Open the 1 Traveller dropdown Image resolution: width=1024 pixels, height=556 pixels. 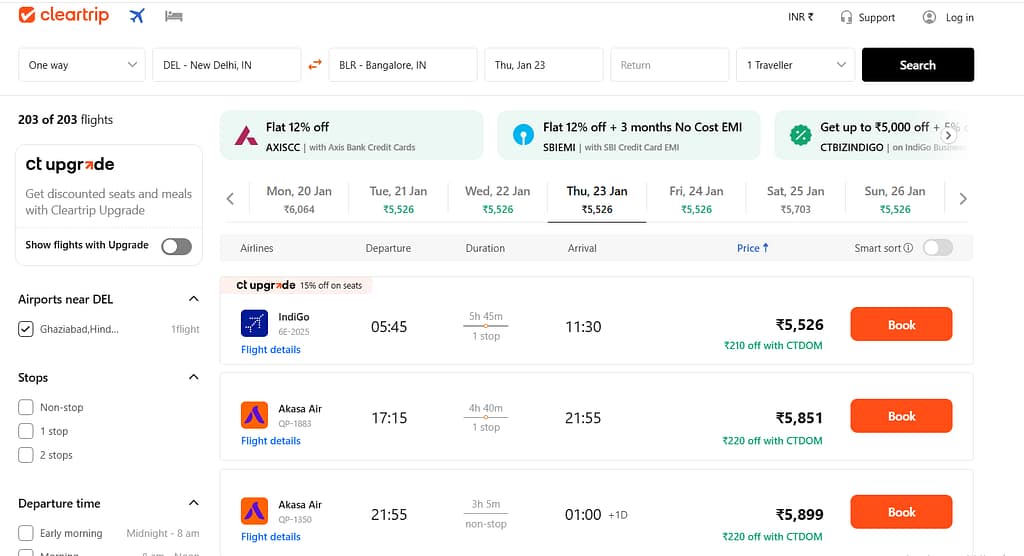[x=795, y=65]
